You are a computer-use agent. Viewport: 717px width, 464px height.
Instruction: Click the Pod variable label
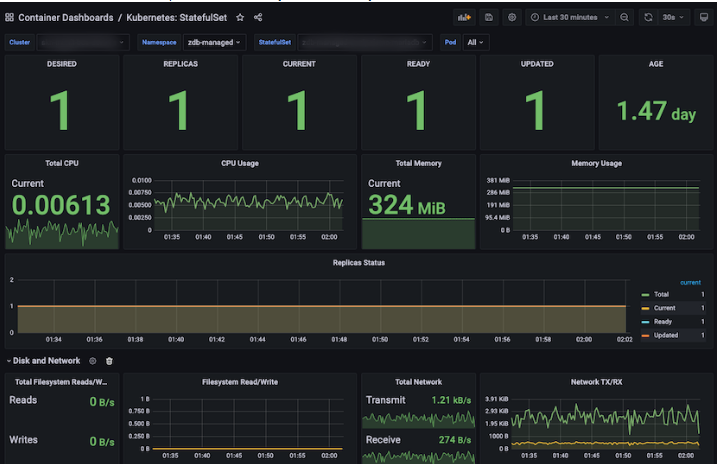point(450,42)
